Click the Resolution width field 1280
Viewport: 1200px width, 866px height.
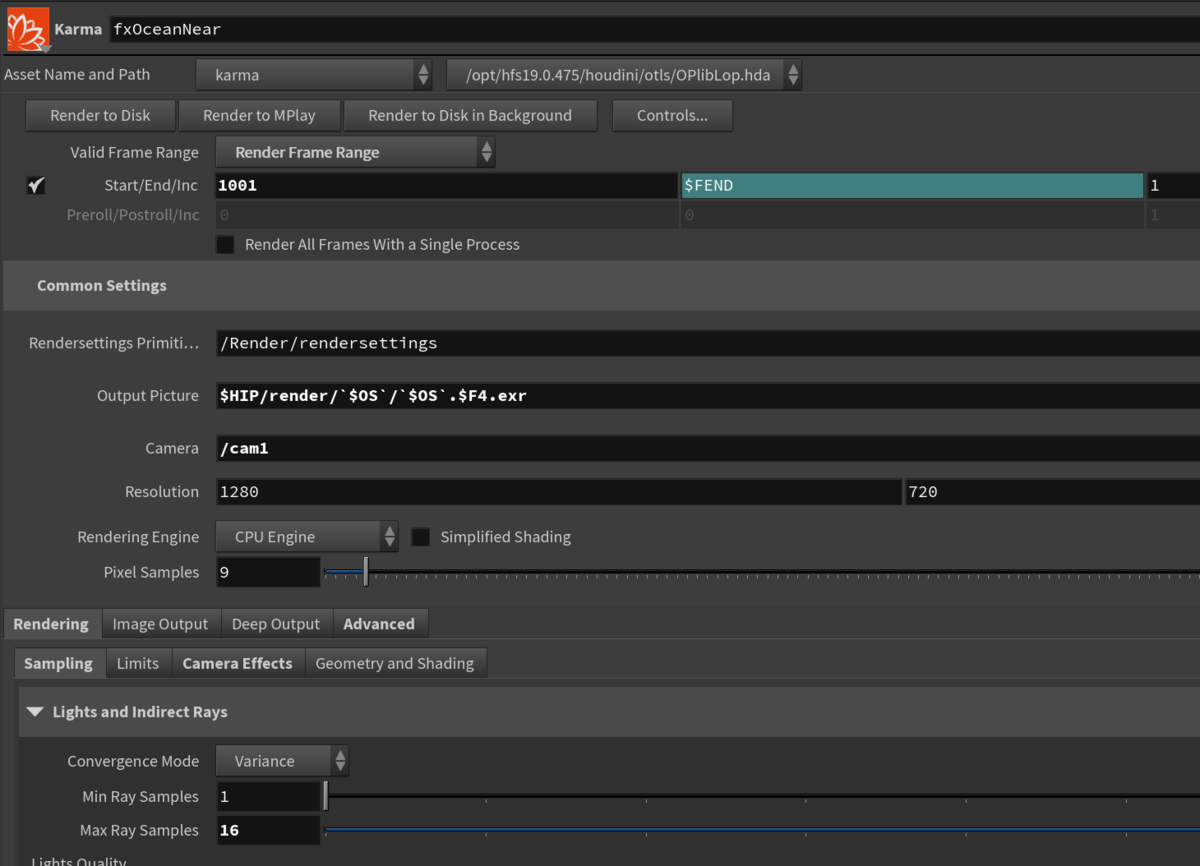[x=559, y=492]
